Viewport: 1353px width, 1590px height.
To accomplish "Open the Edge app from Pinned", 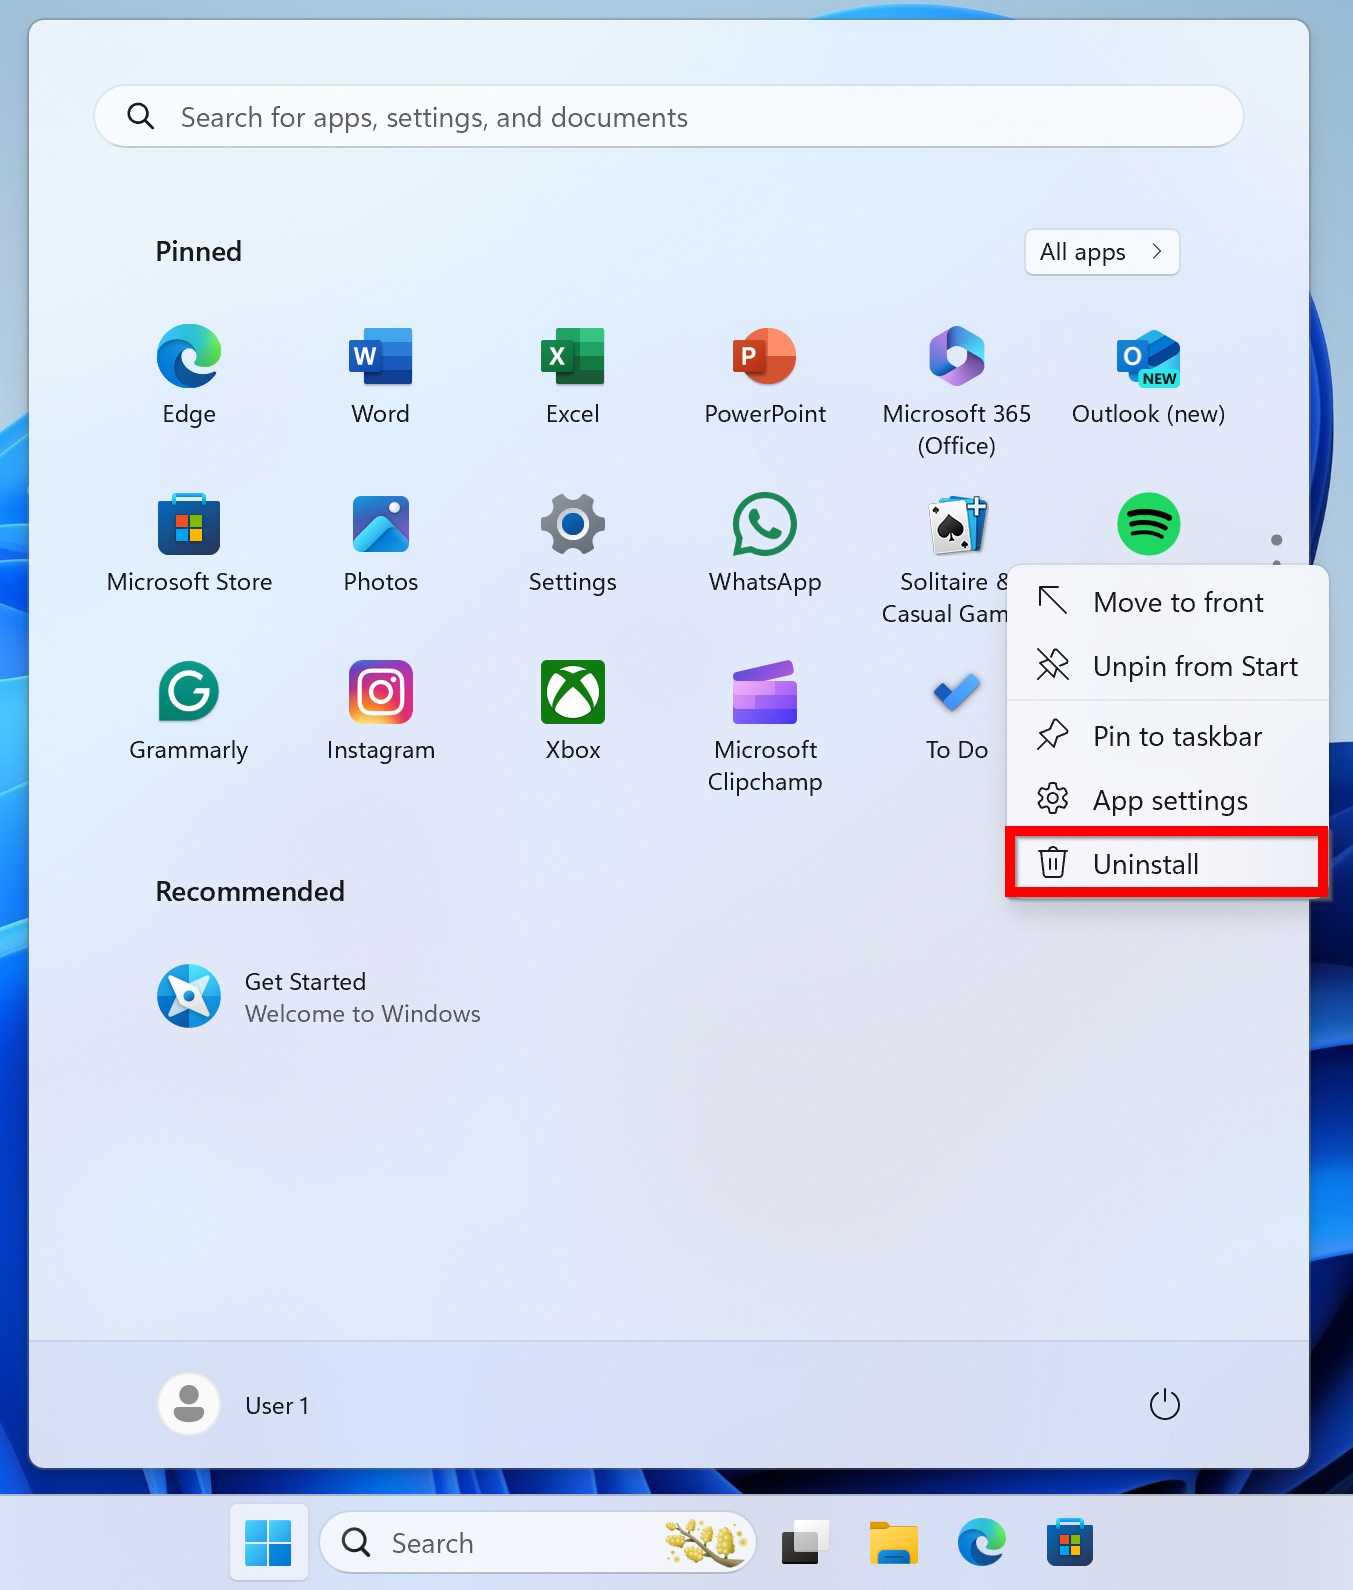I will (189, 375).
